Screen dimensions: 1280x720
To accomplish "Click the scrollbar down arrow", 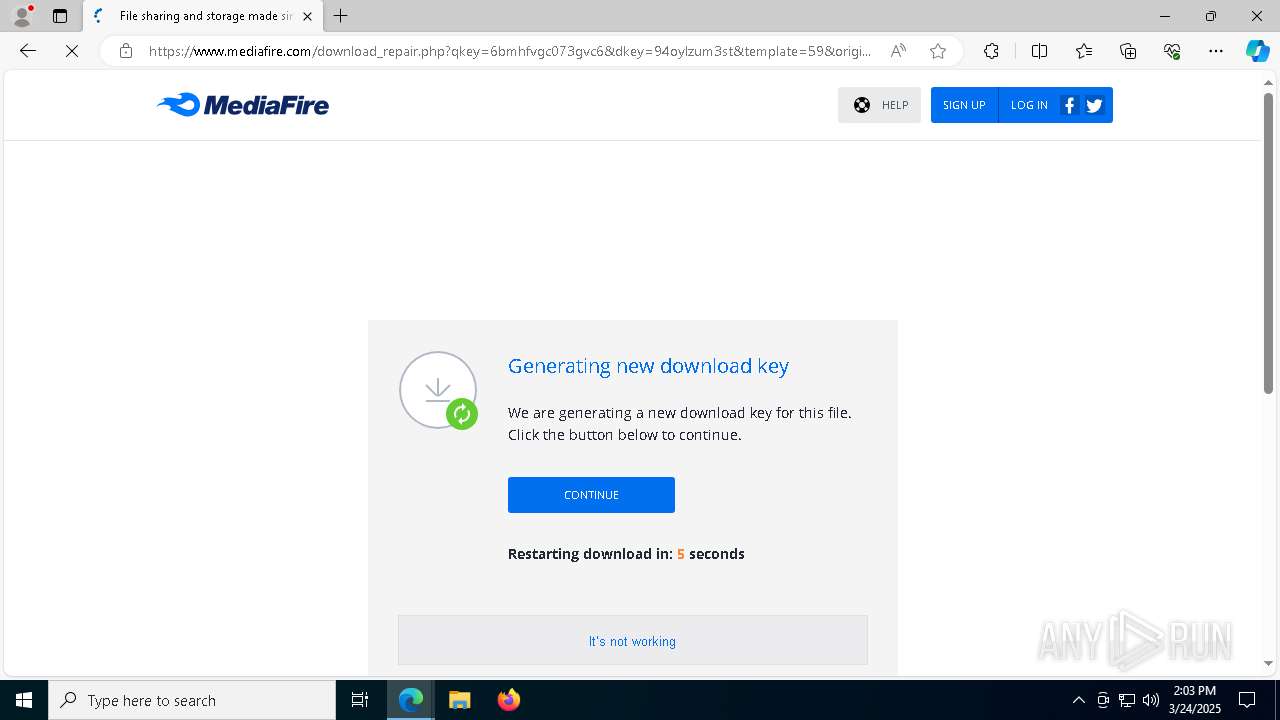I will pyautogui.click(x=1268, y=663).
